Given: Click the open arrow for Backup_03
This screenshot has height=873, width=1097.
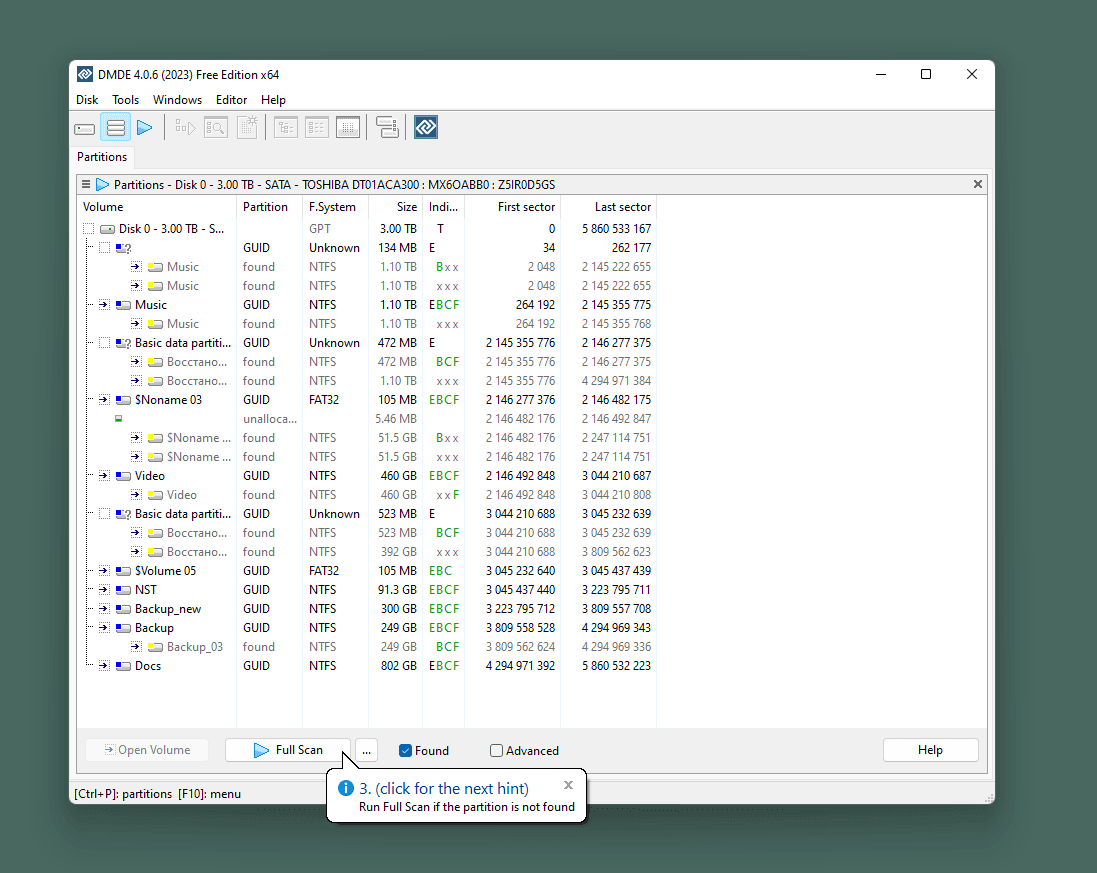Looking at the screenshot, I should [136, 646].
